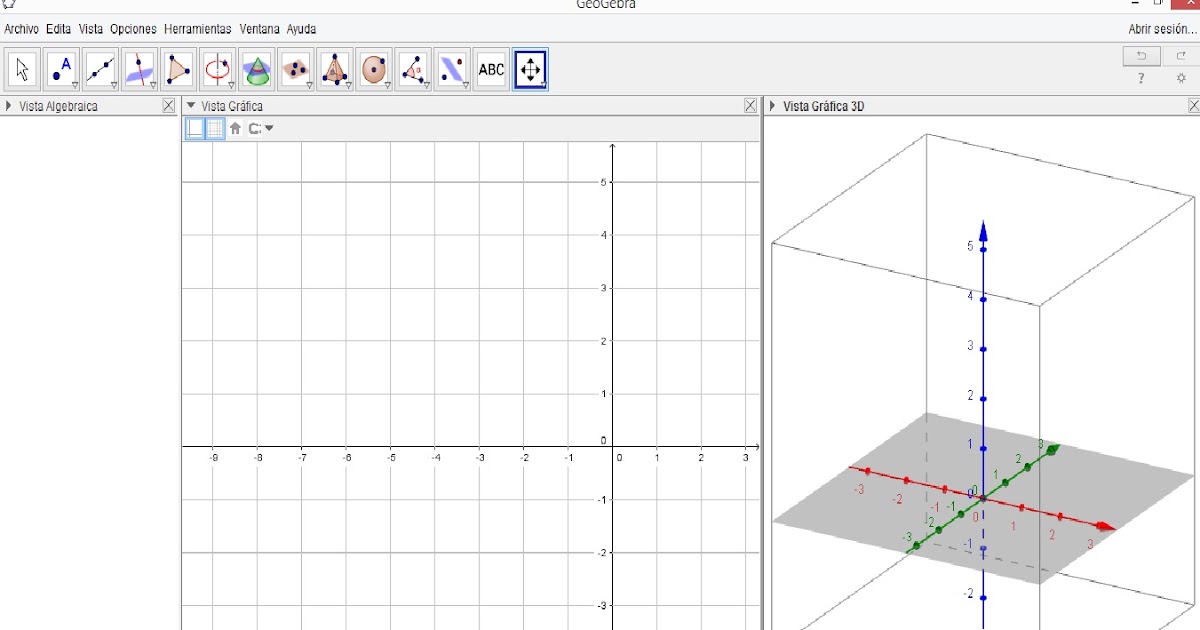Select the ABC text tool
Viewport: 1200px width, 630px height.
[x=491, y=68]
